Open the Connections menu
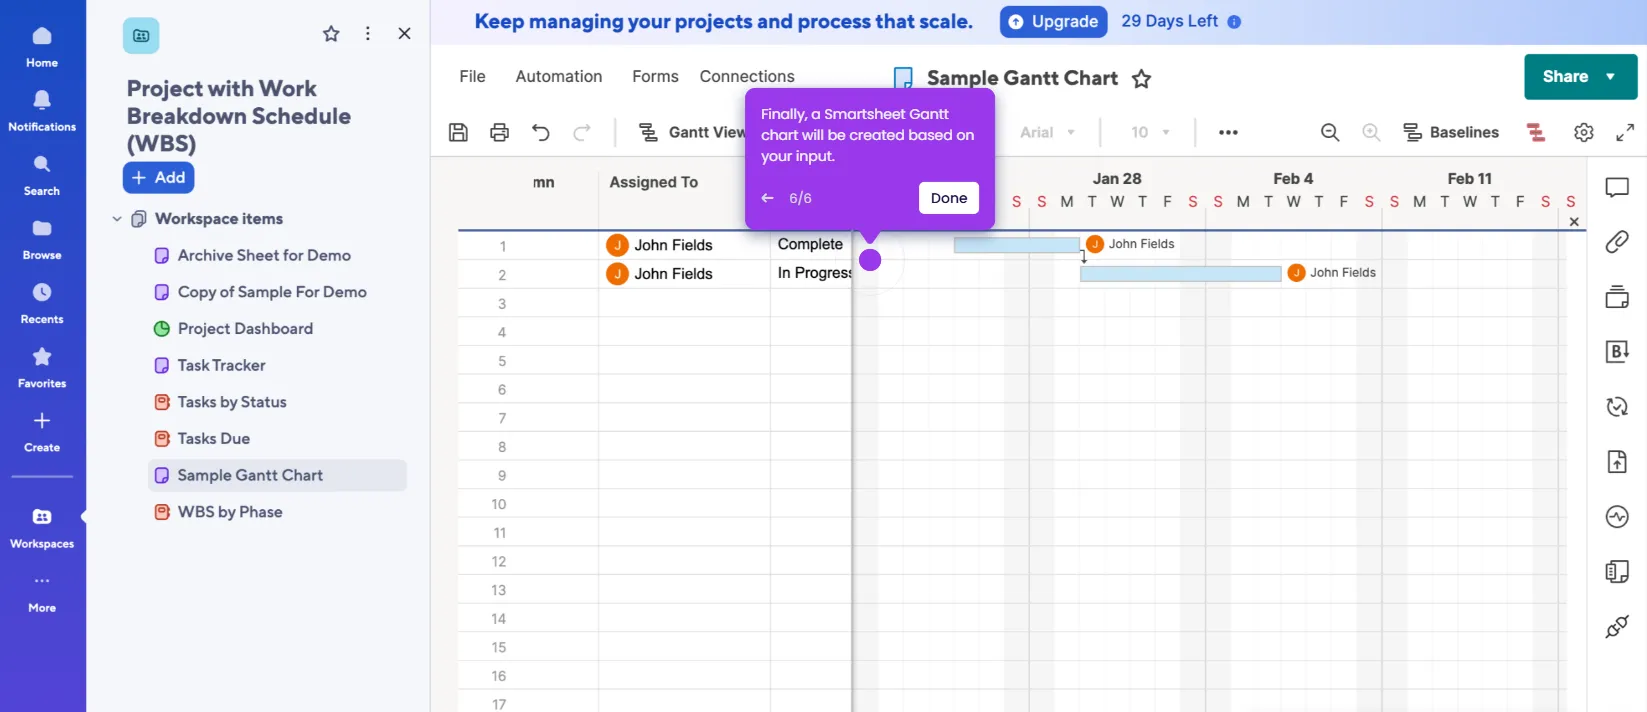1647x712 pixels. click(747, 77)
